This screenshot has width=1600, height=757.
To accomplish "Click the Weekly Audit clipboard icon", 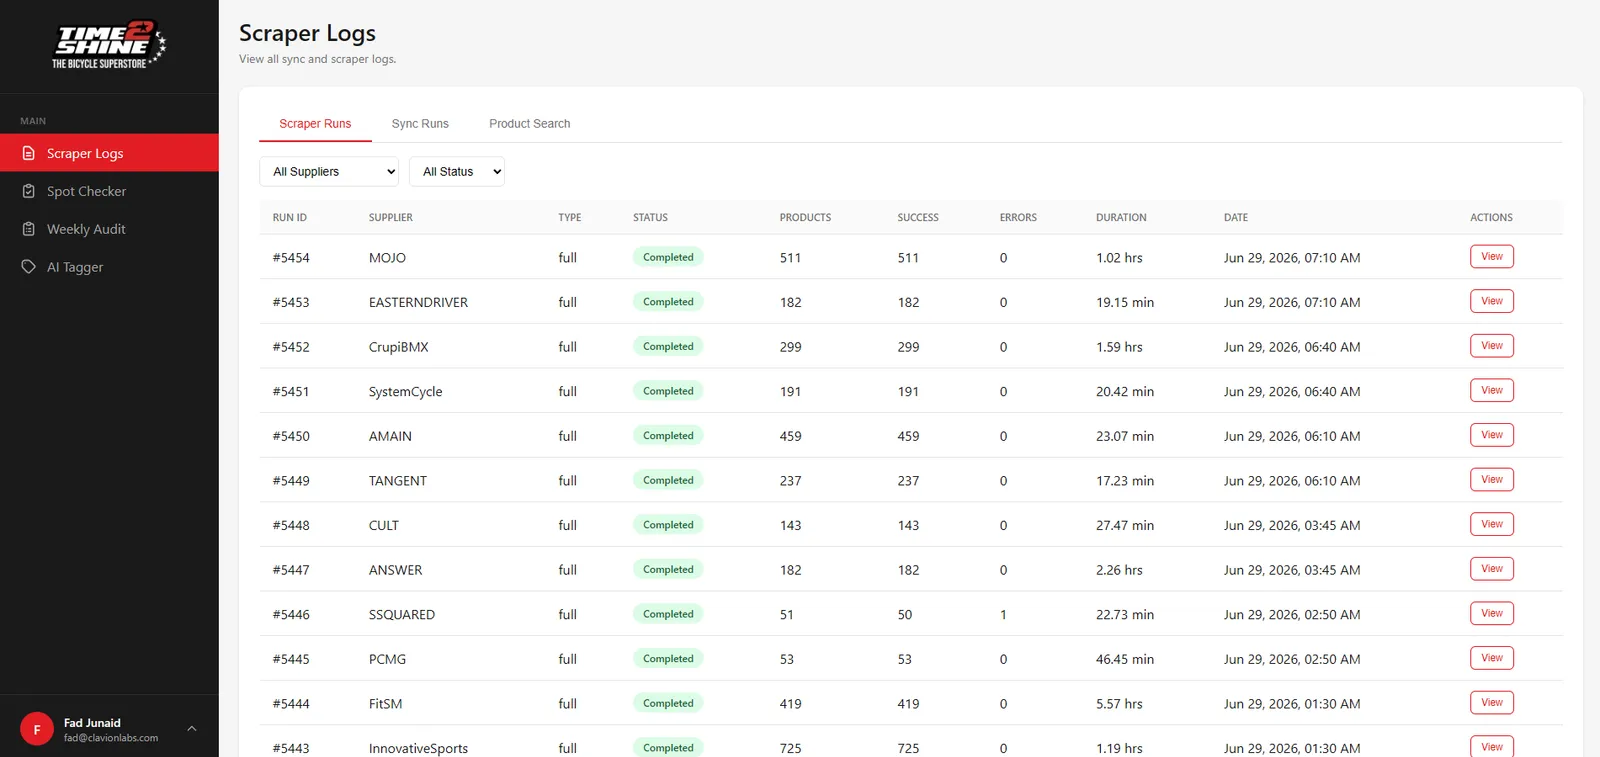I will [29, 229].
